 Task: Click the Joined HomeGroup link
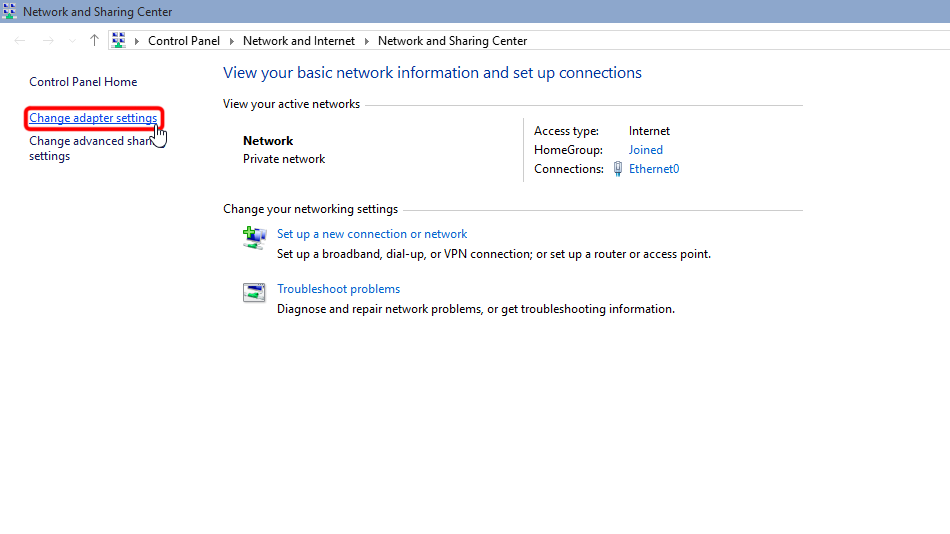645,150
